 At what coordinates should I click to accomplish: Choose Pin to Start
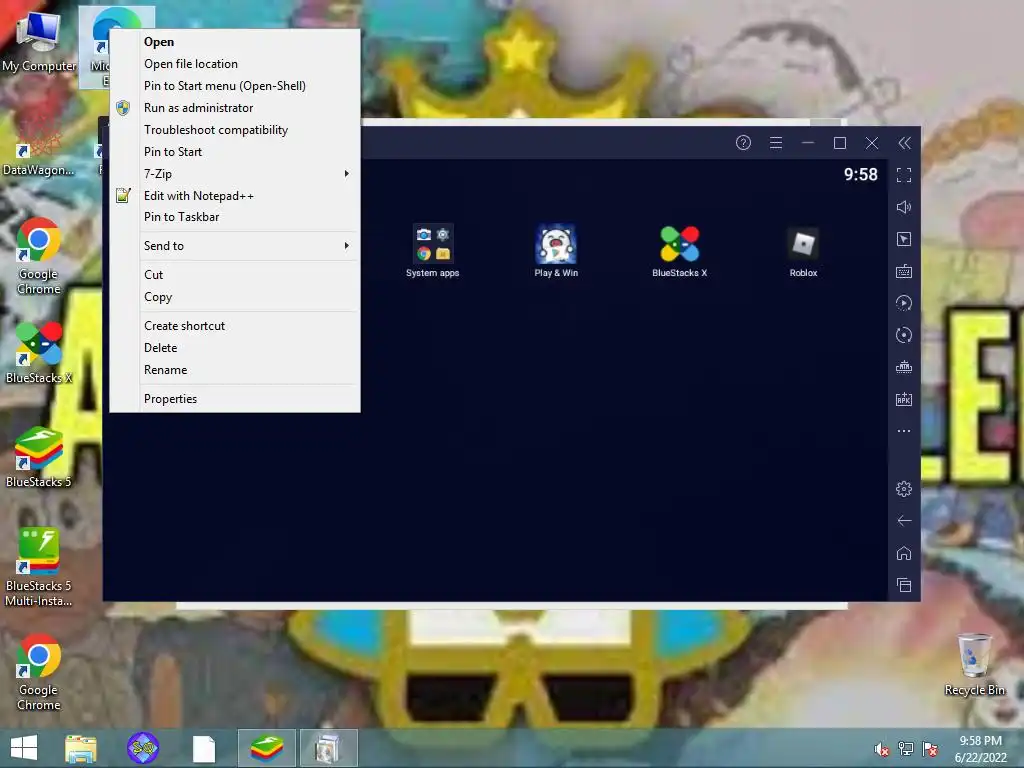(x=235, y=152)
